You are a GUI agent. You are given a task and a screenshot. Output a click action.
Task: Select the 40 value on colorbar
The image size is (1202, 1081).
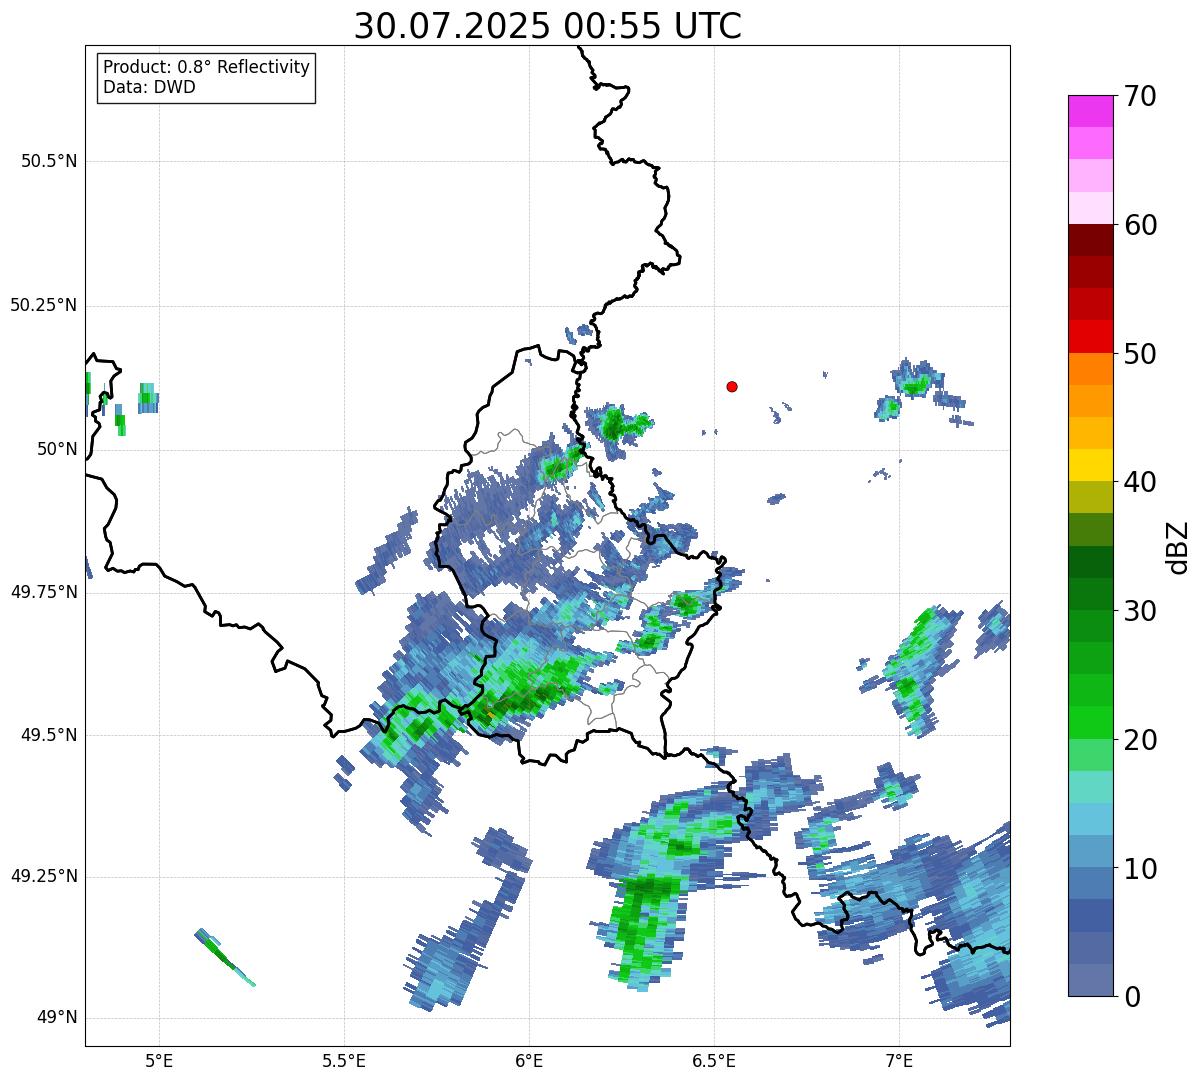(1140, 482)
